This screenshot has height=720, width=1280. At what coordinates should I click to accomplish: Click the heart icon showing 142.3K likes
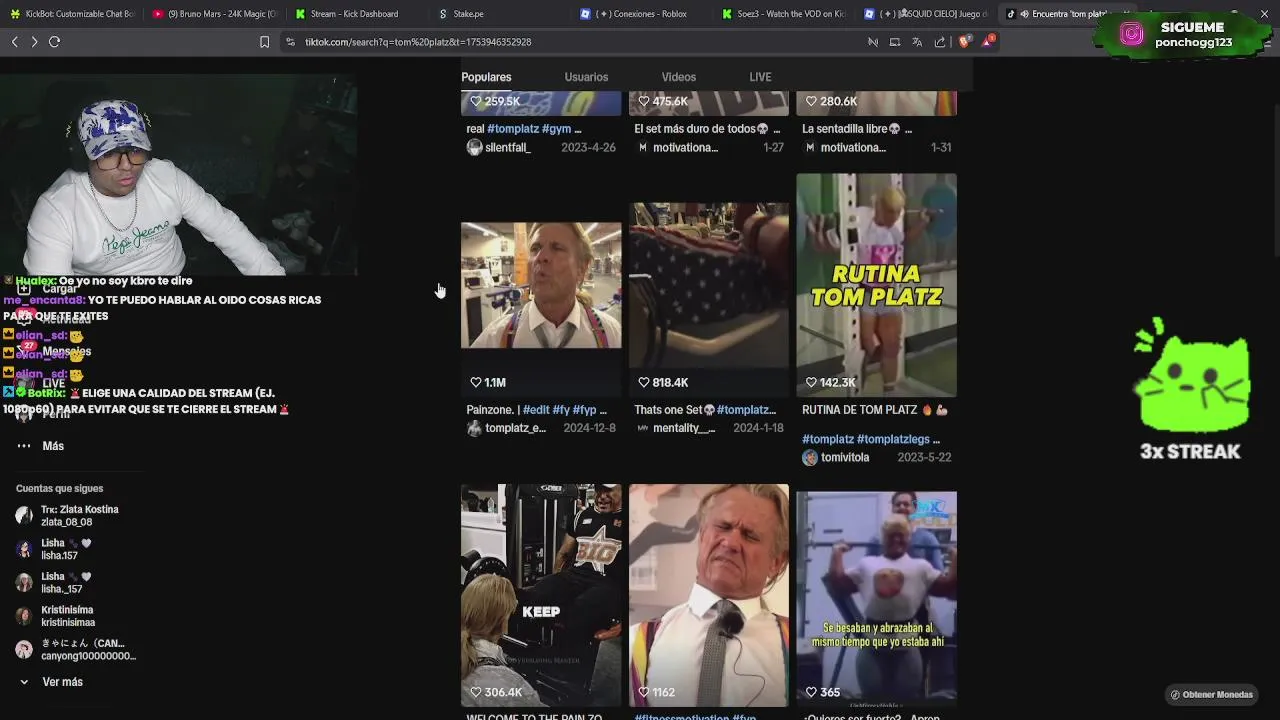click(x=812, y=382)
